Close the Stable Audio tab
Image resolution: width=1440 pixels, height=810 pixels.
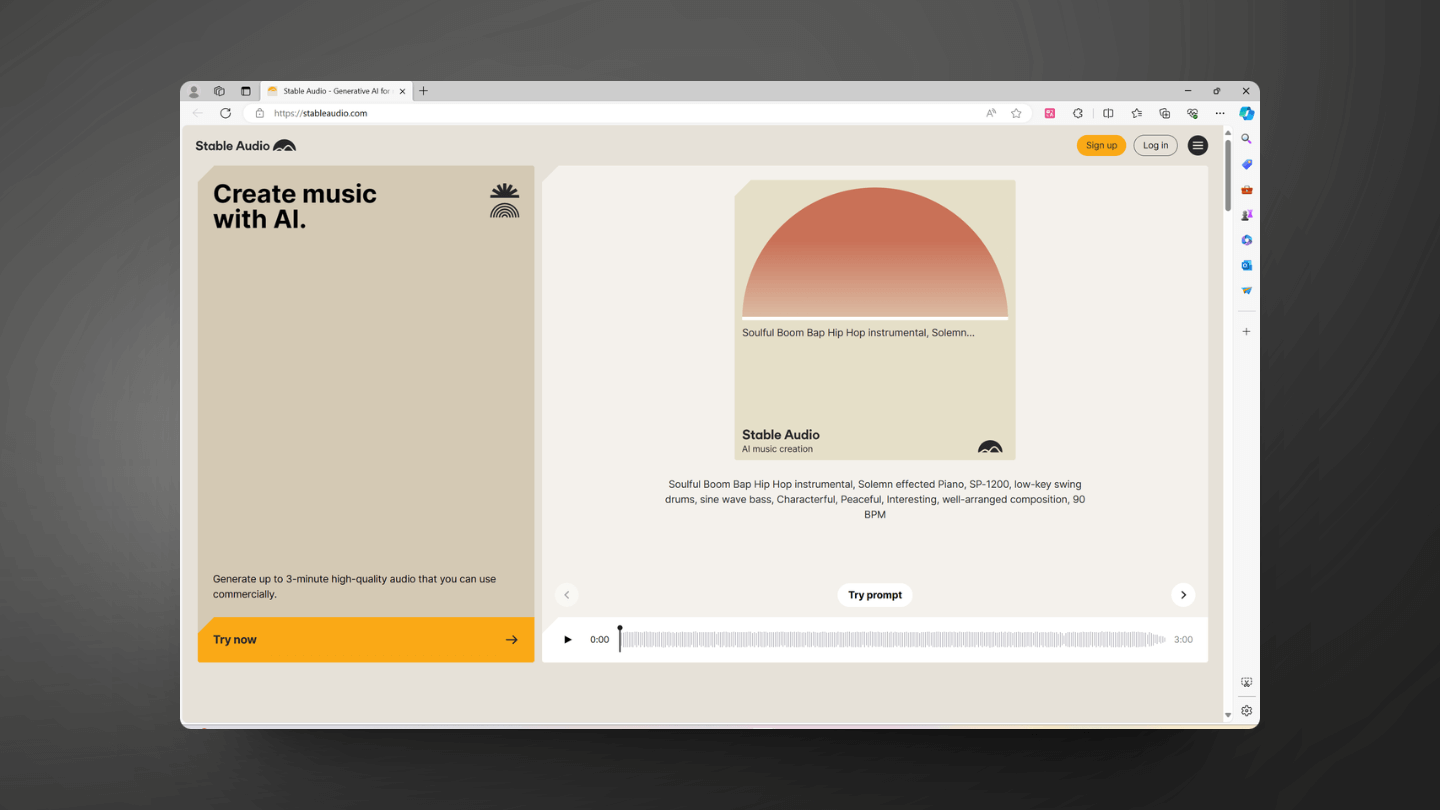(403, 91)
